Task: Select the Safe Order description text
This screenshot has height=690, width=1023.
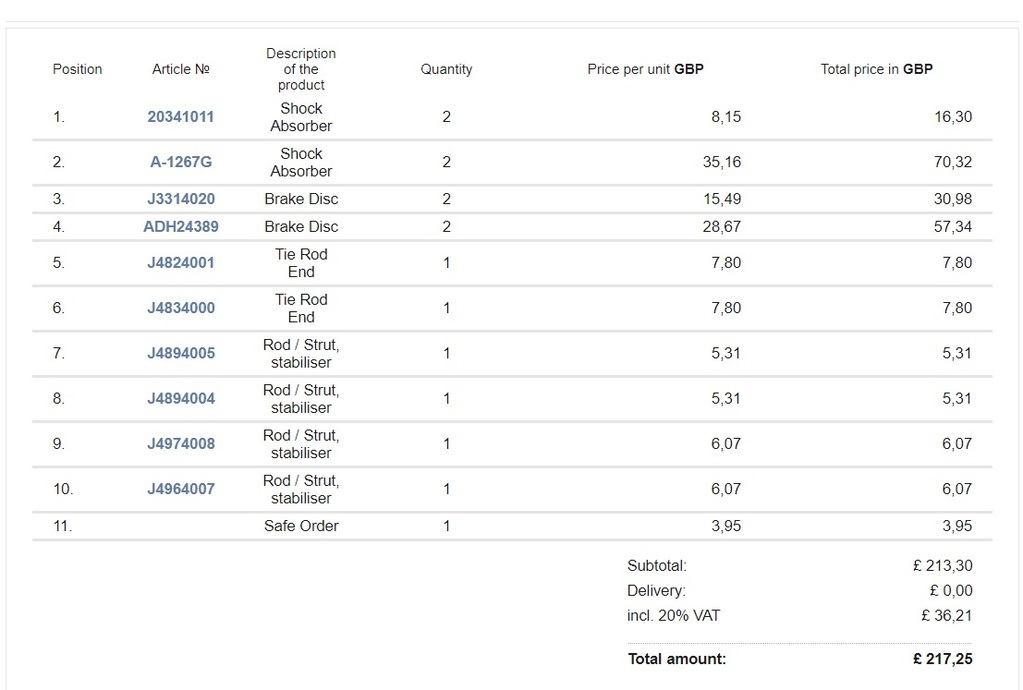Action: (301, 526)
